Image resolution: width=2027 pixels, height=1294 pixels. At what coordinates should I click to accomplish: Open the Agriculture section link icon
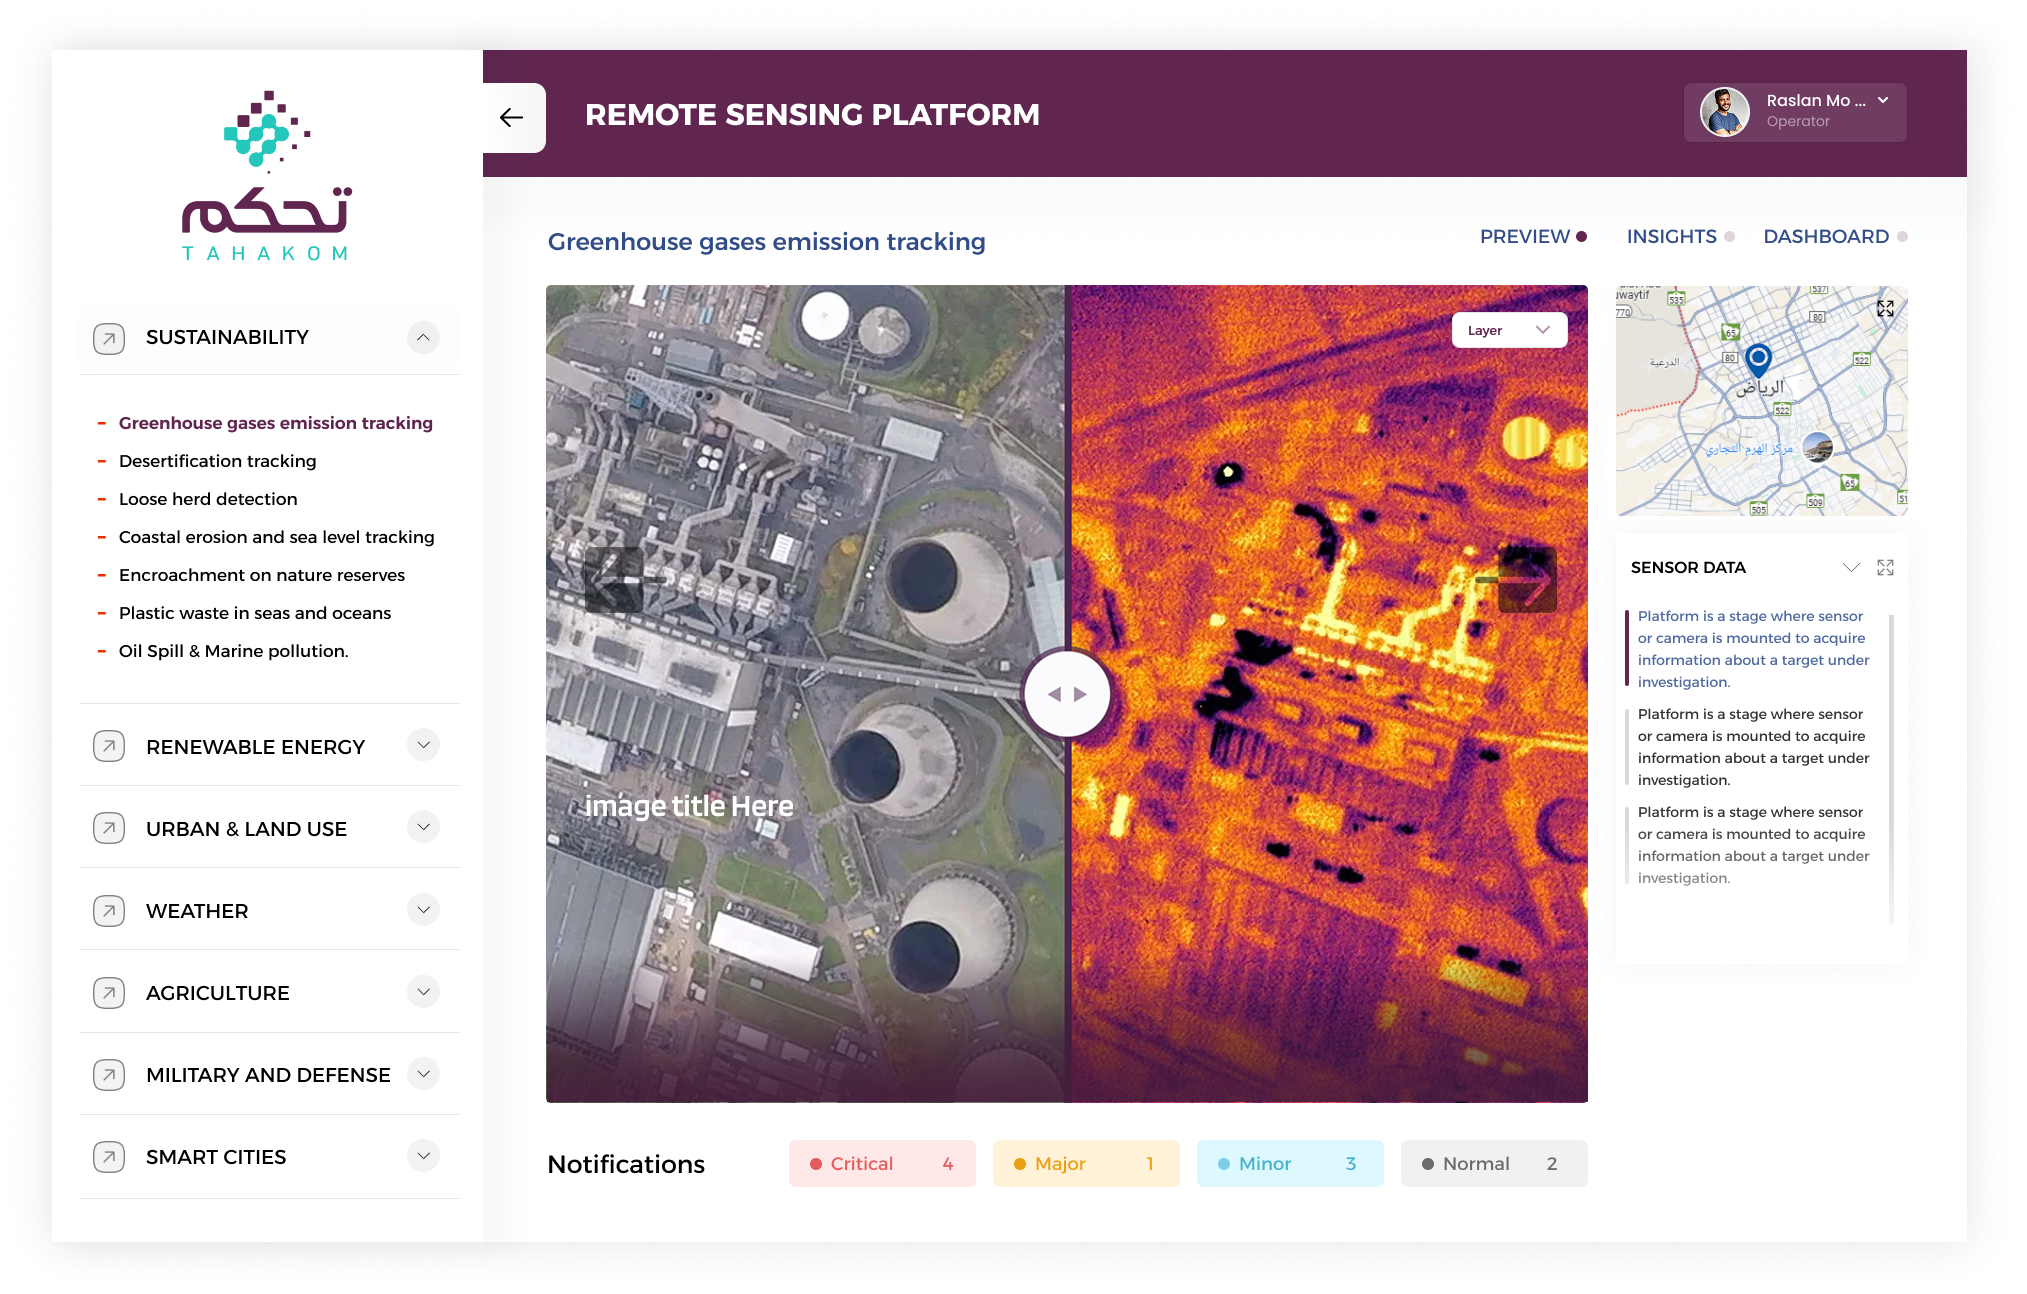(109, 992)
